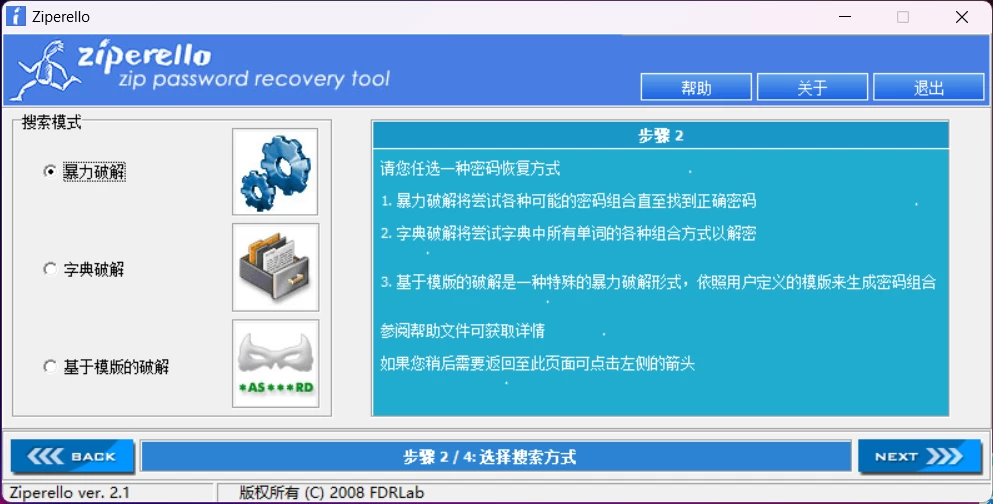Open the 帮助 help button

(696, 87)
